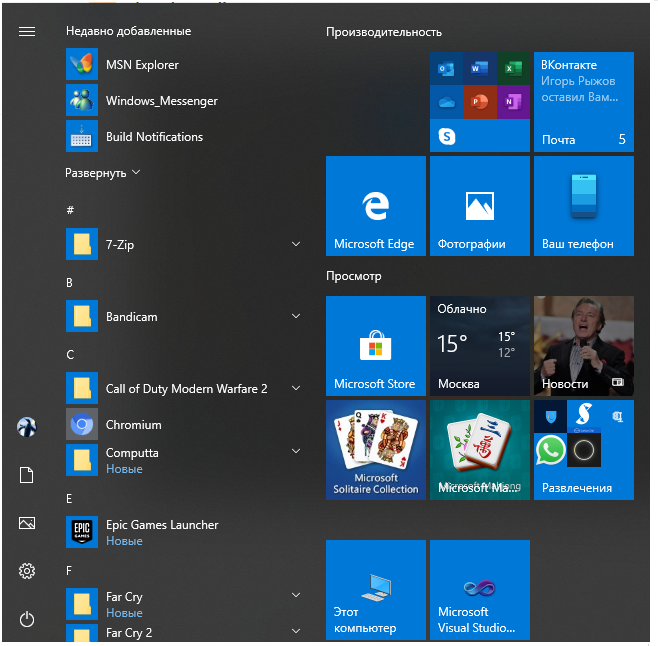Open the user account avatar

[x=27, y=427]
